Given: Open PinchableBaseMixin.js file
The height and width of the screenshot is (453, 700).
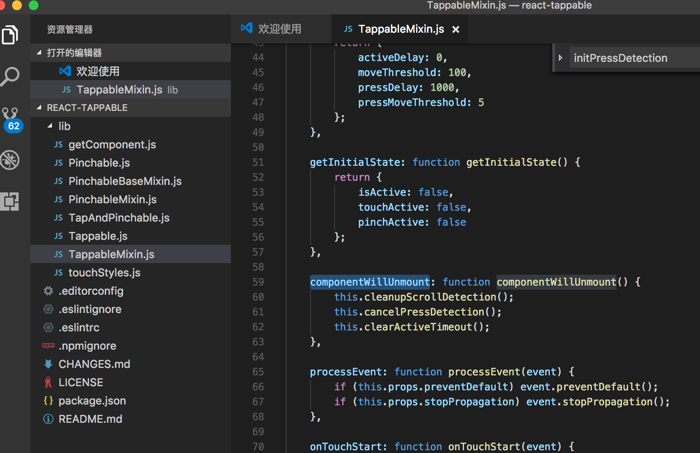Looking at the screenshot, I should pyautogui.click(x=130, y=181).
